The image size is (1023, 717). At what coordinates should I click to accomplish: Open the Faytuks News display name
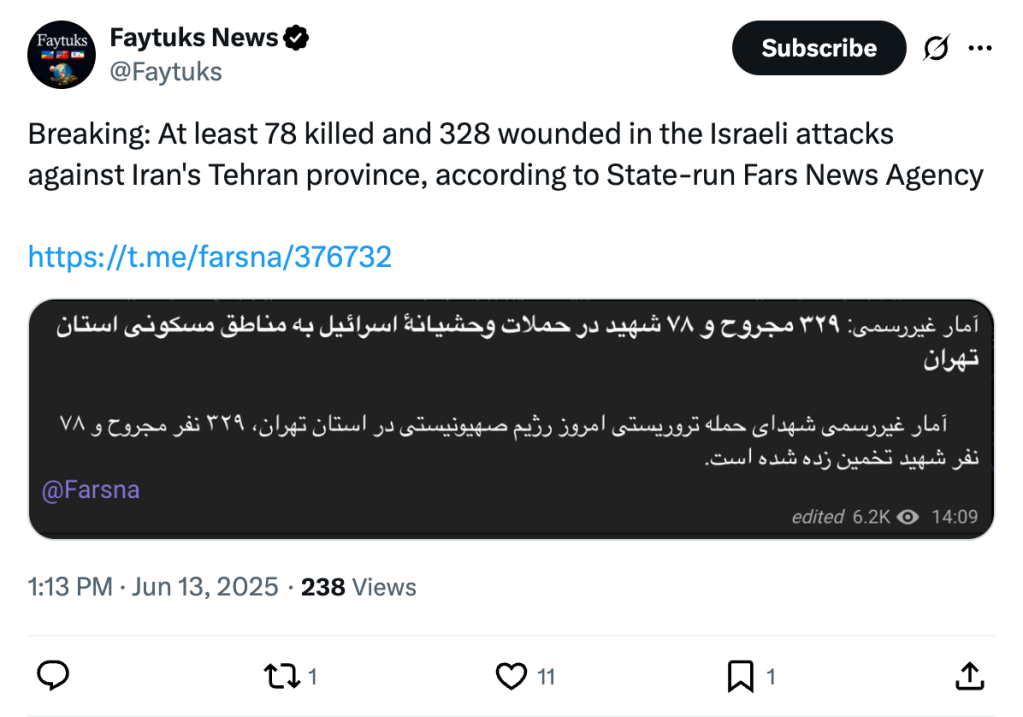click(x=194, y=38)
